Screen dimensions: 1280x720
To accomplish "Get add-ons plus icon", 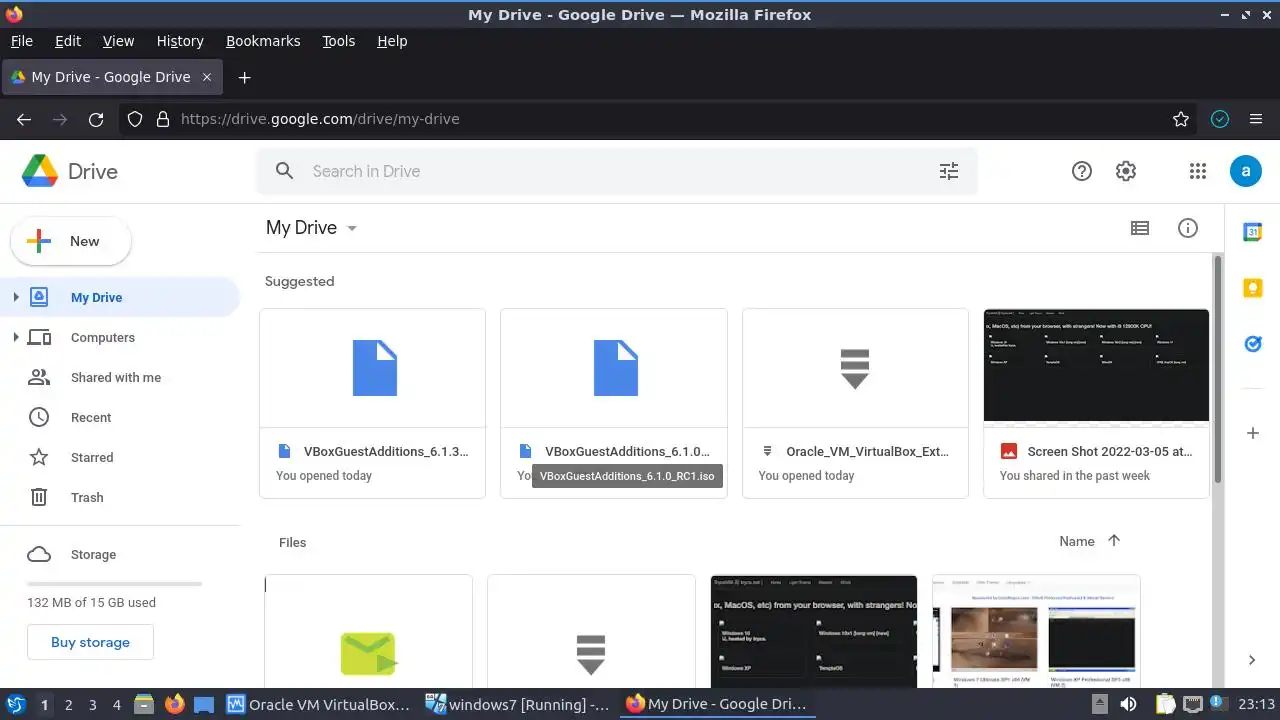I will pos(1252,433).
